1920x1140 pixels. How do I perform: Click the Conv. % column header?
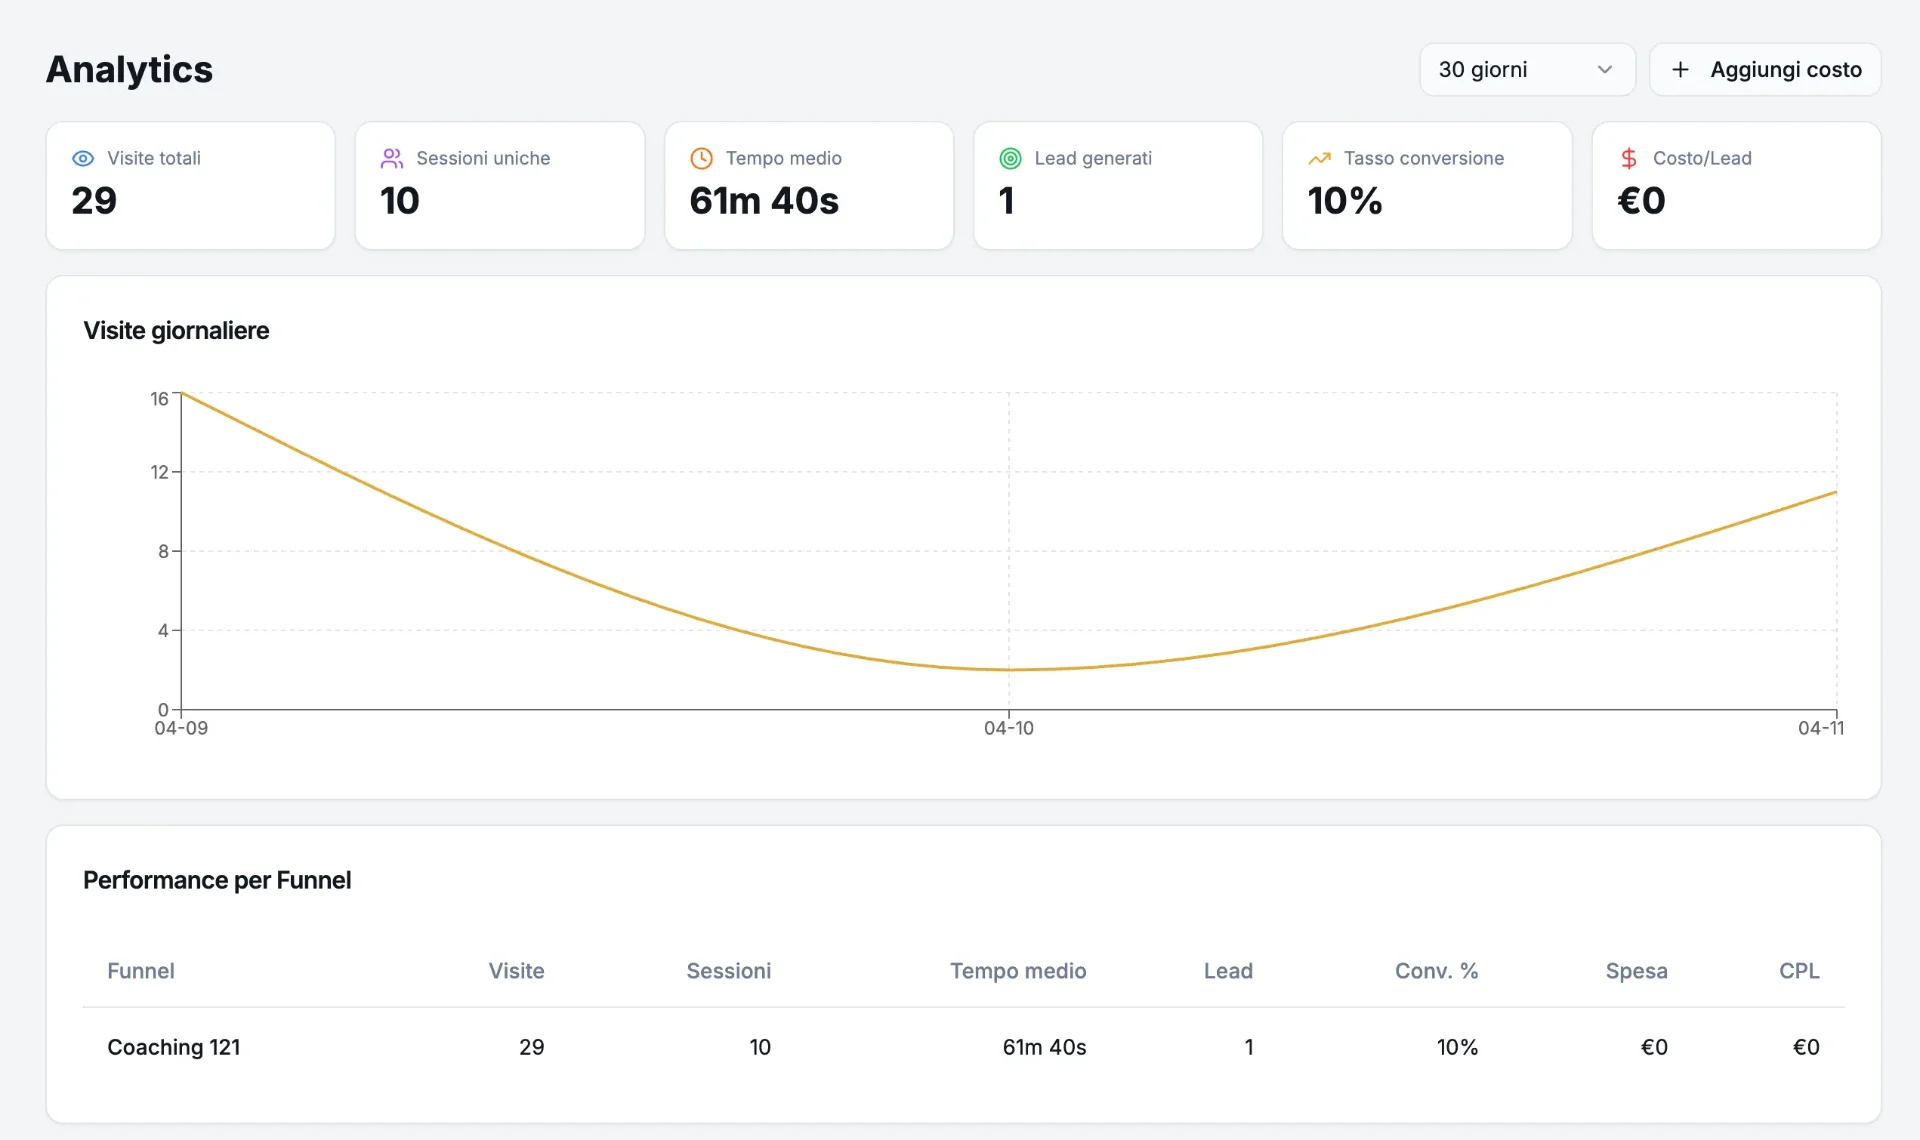1436,971
